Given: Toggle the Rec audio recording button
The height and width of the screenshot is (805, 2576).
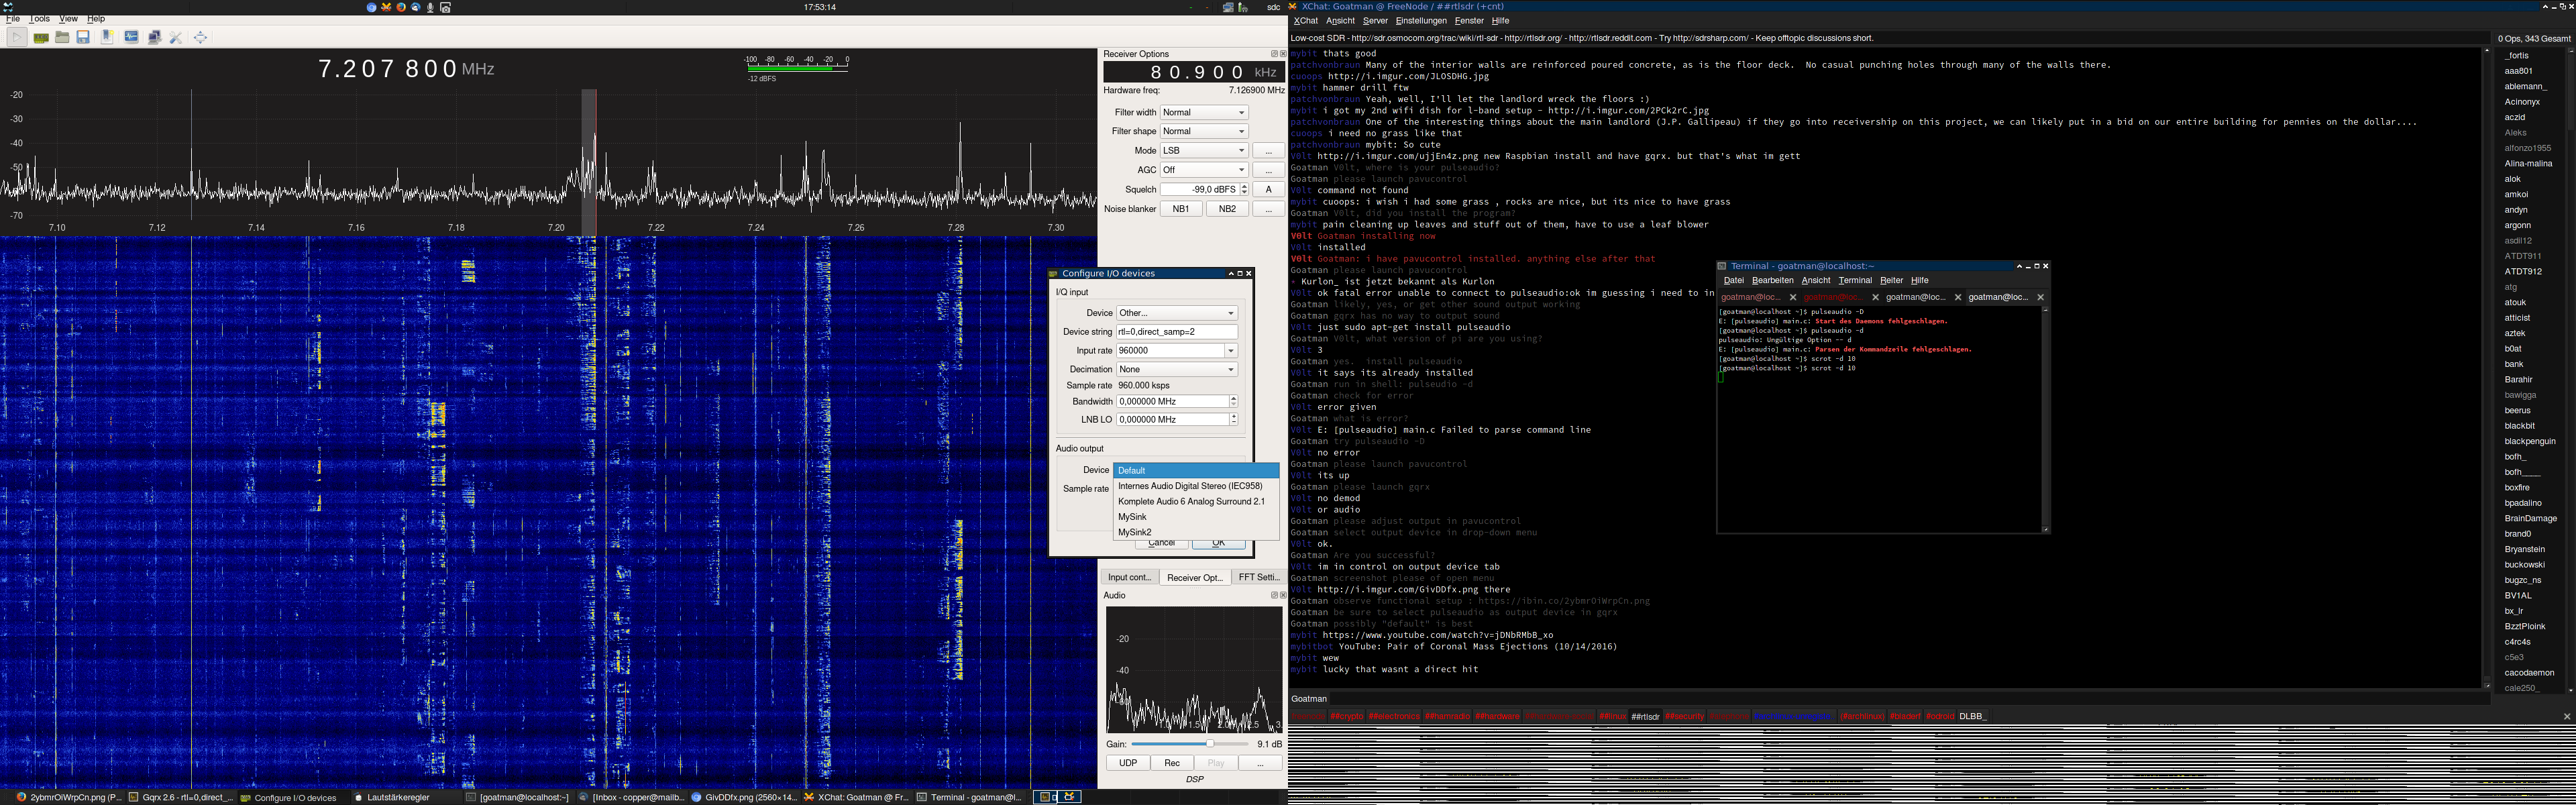Looking at the screenshot, I should pos(1172,763).
